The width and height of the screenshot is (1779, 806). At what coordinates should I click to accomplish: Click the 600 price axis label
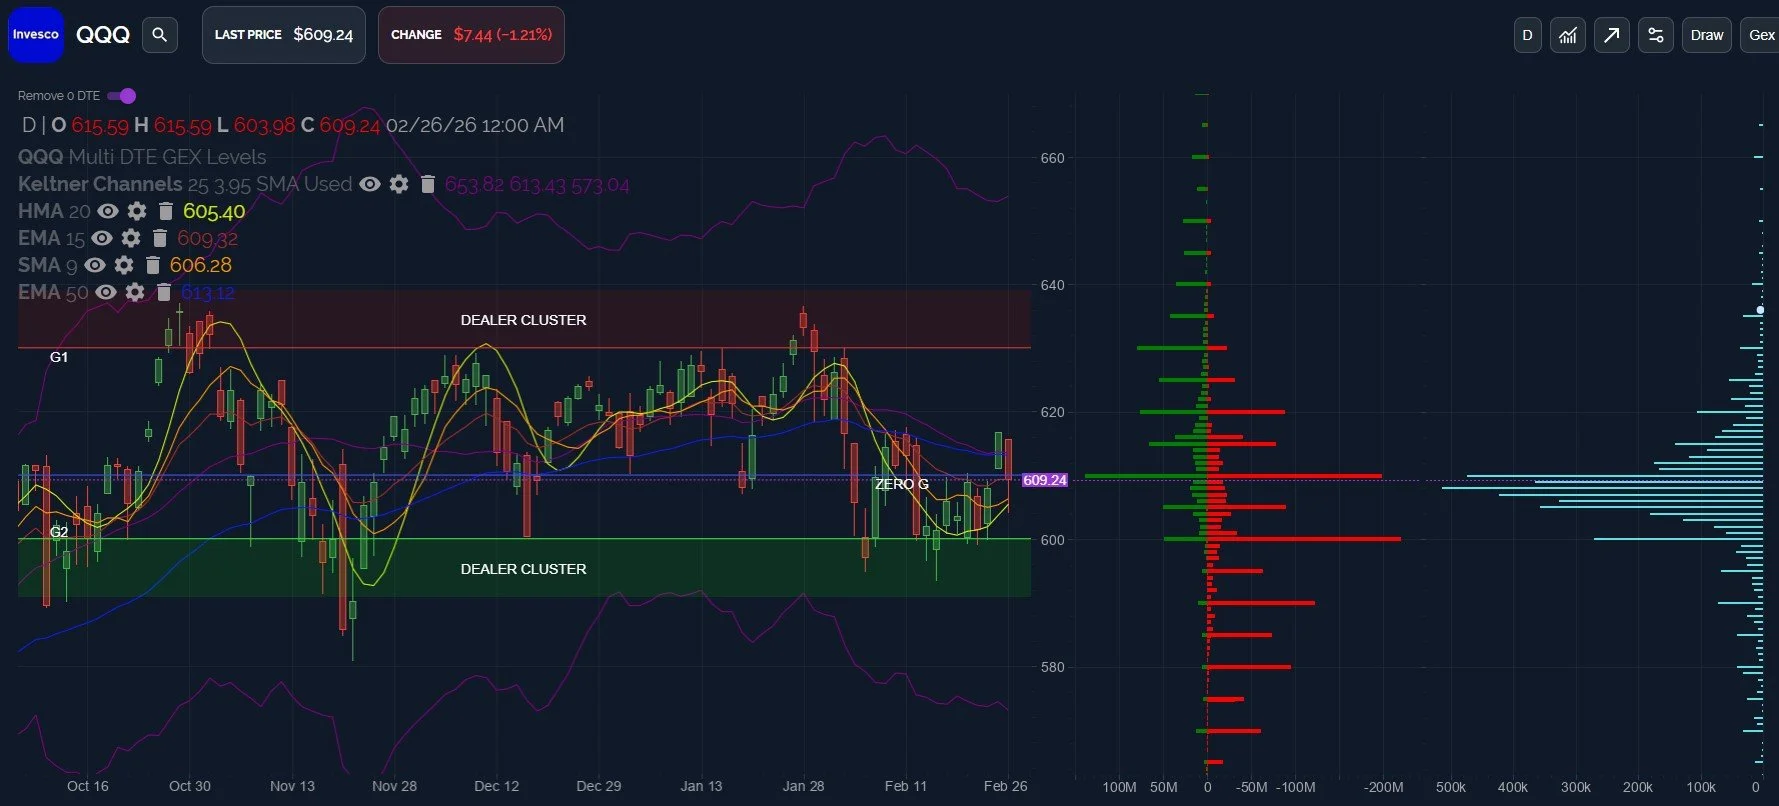coord(1053,540)
